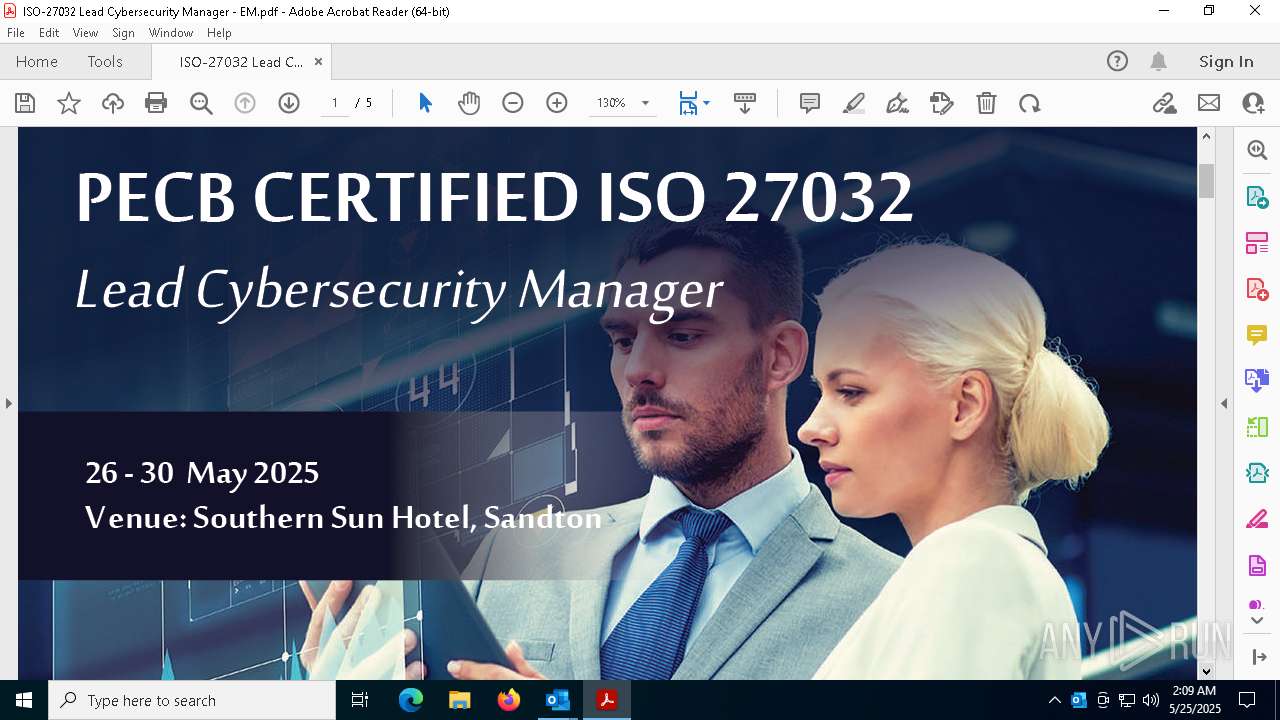Open Firefox from the taskbar

pos(509,700)
